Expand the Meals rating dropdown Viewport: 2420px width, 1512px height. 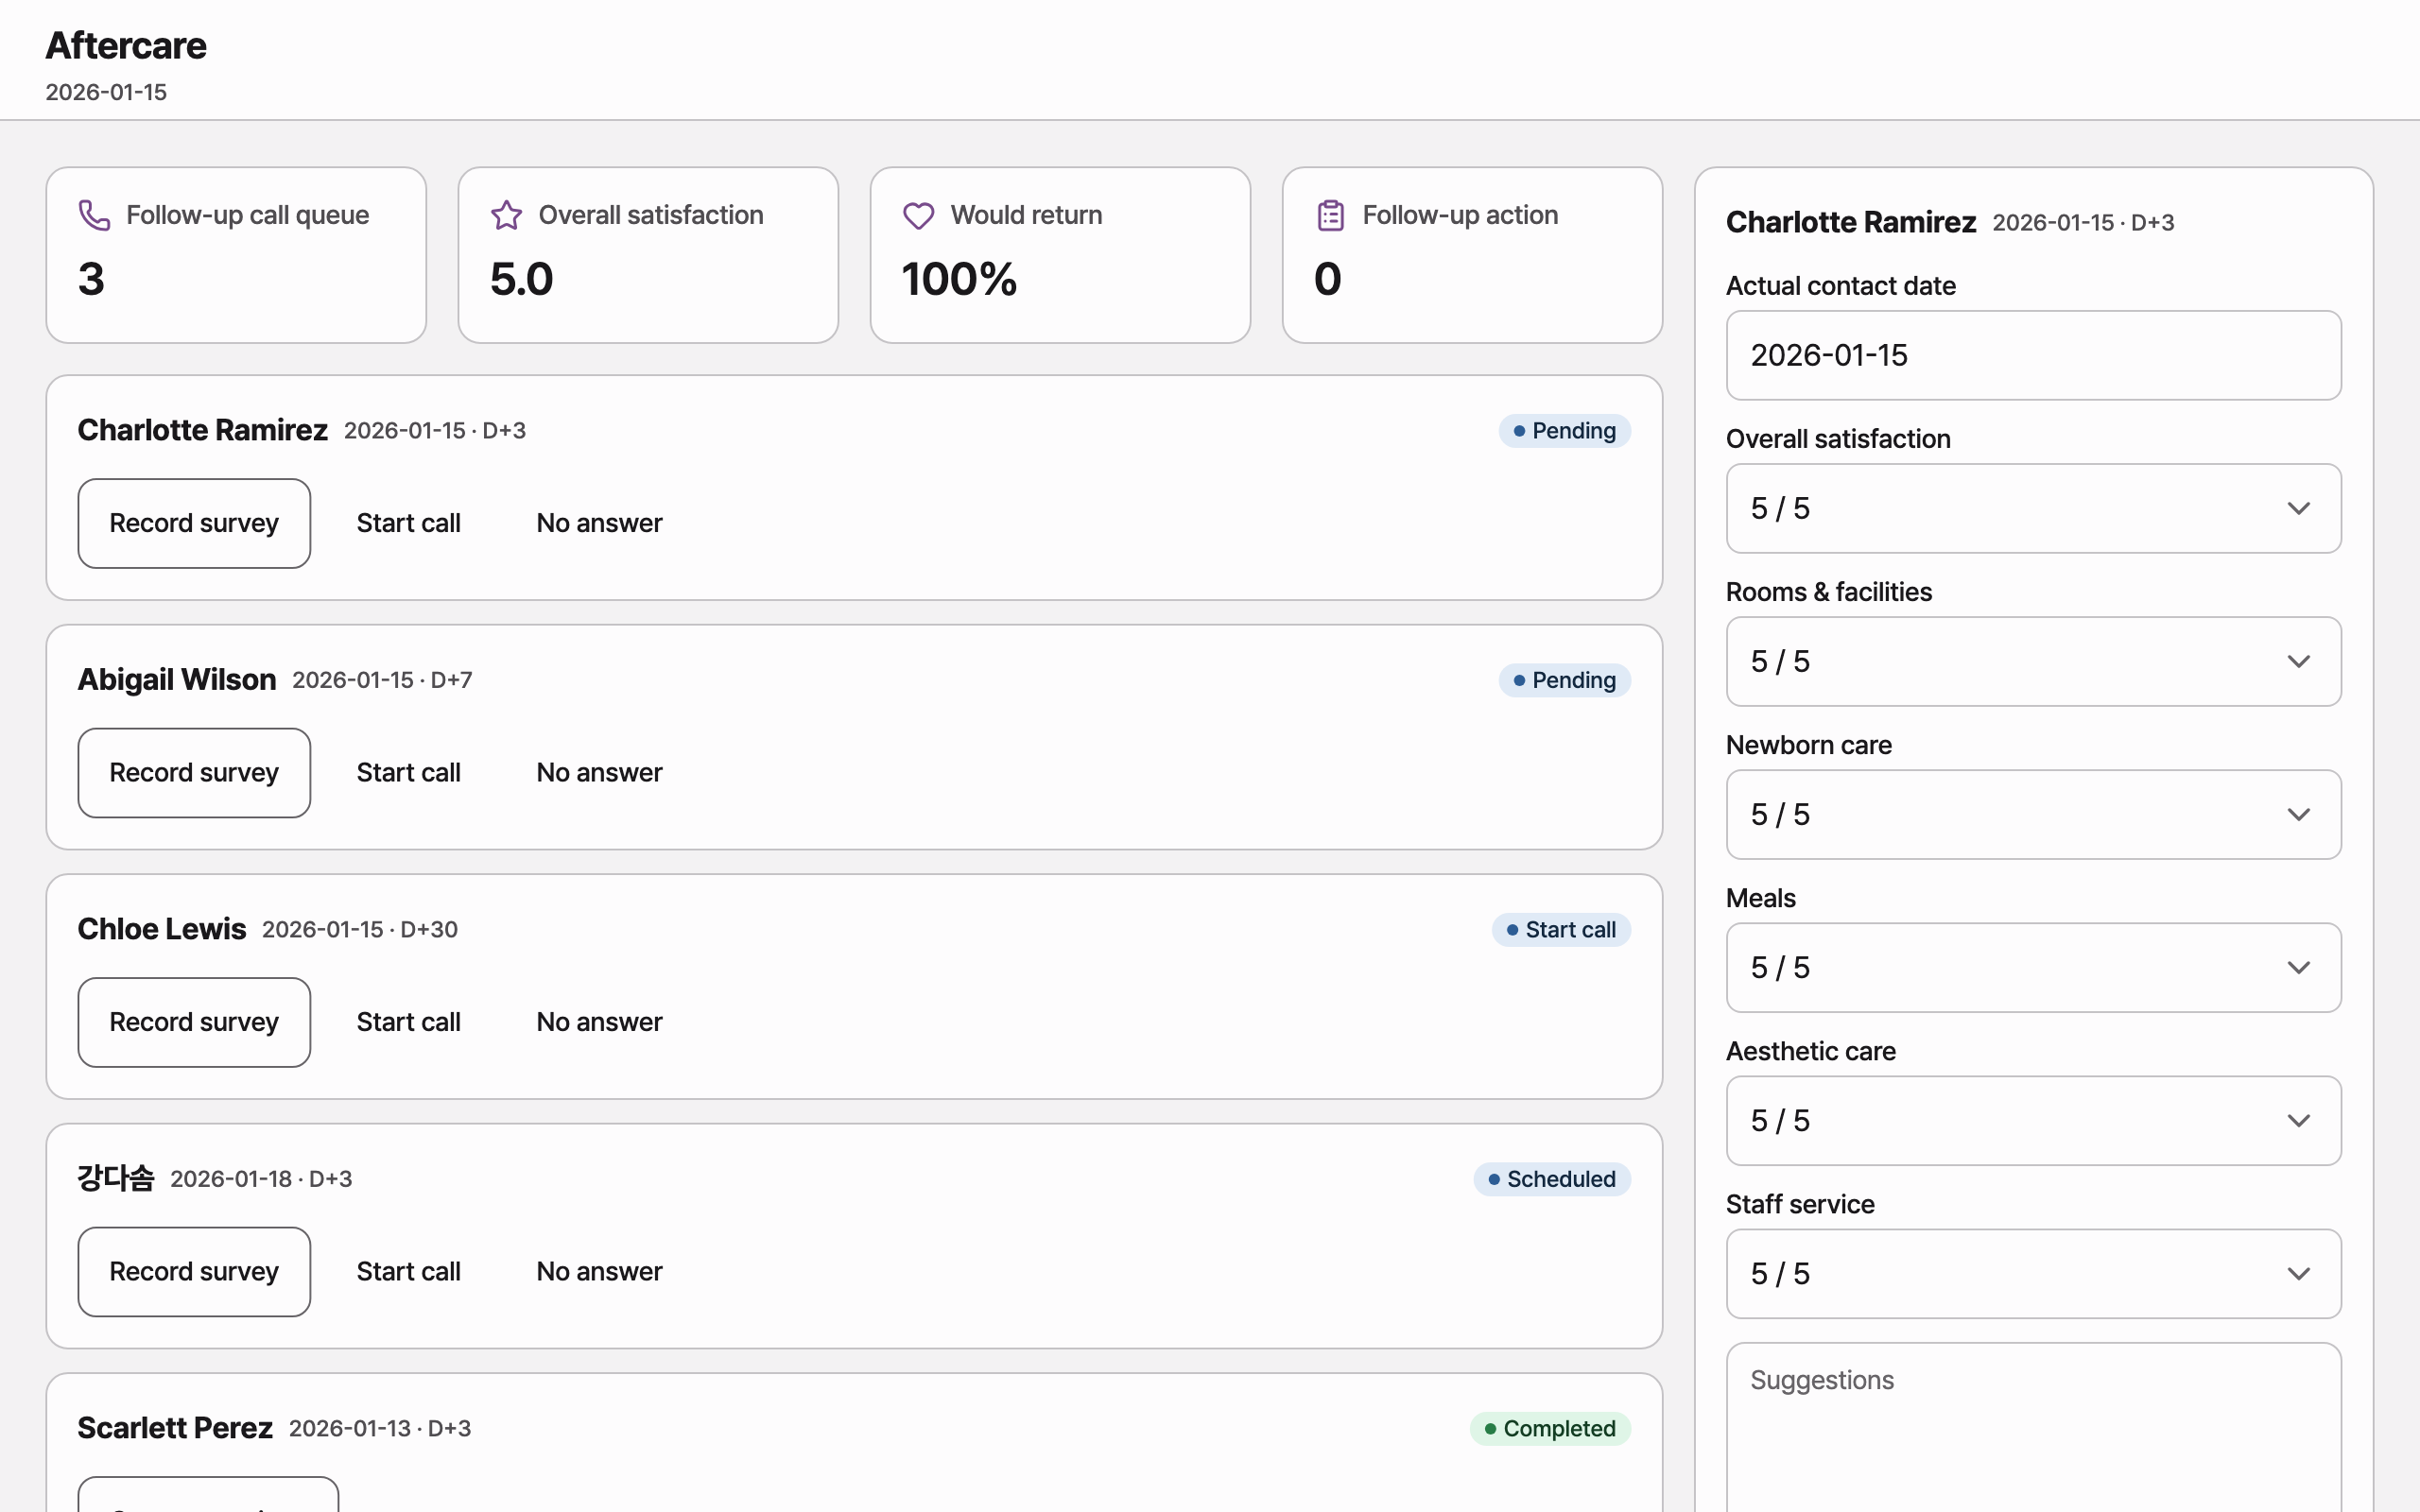point(2033,967)
